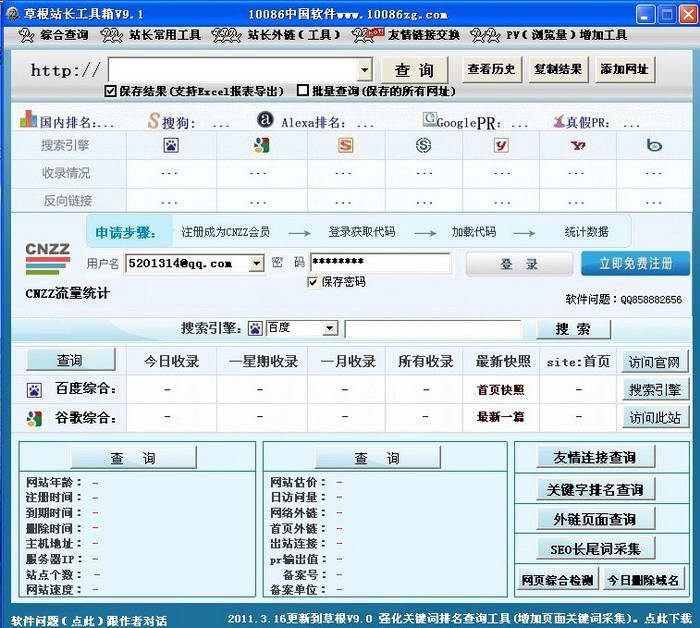Screen dimensions: 700x628
Task: Click the top 查询 button beside URL field
Action: pyautogui.click(x=415, y=70)
